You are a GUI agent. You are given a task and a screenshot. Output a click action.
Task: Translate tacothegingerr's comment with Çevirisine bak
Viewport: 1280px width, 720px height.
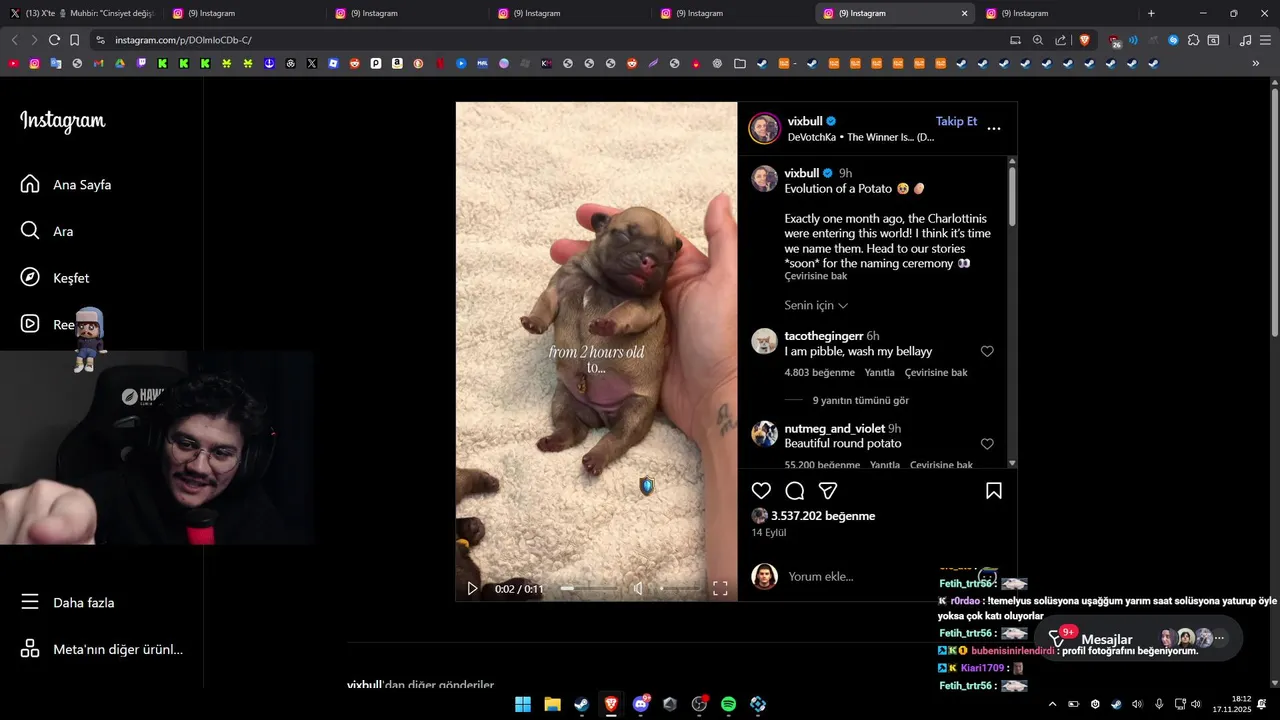pos(936,373)
